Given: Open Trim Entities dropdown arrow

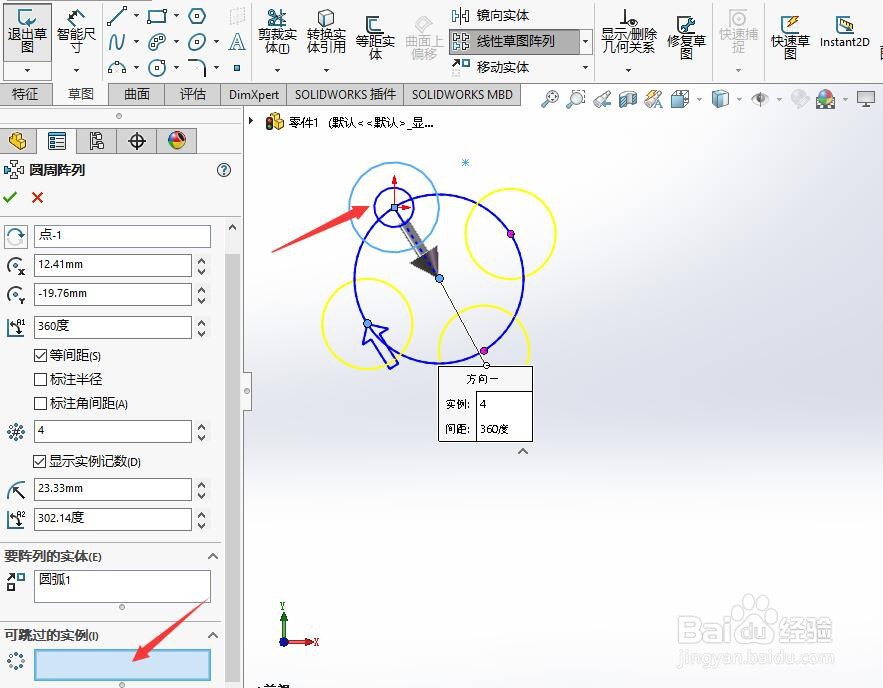Looking at the screenshot, I should [277, 70].
